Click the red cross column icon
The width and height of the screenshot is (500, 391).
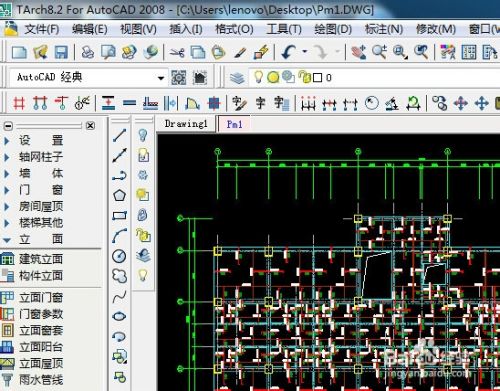pyautogui.click(x=214, y=103)
